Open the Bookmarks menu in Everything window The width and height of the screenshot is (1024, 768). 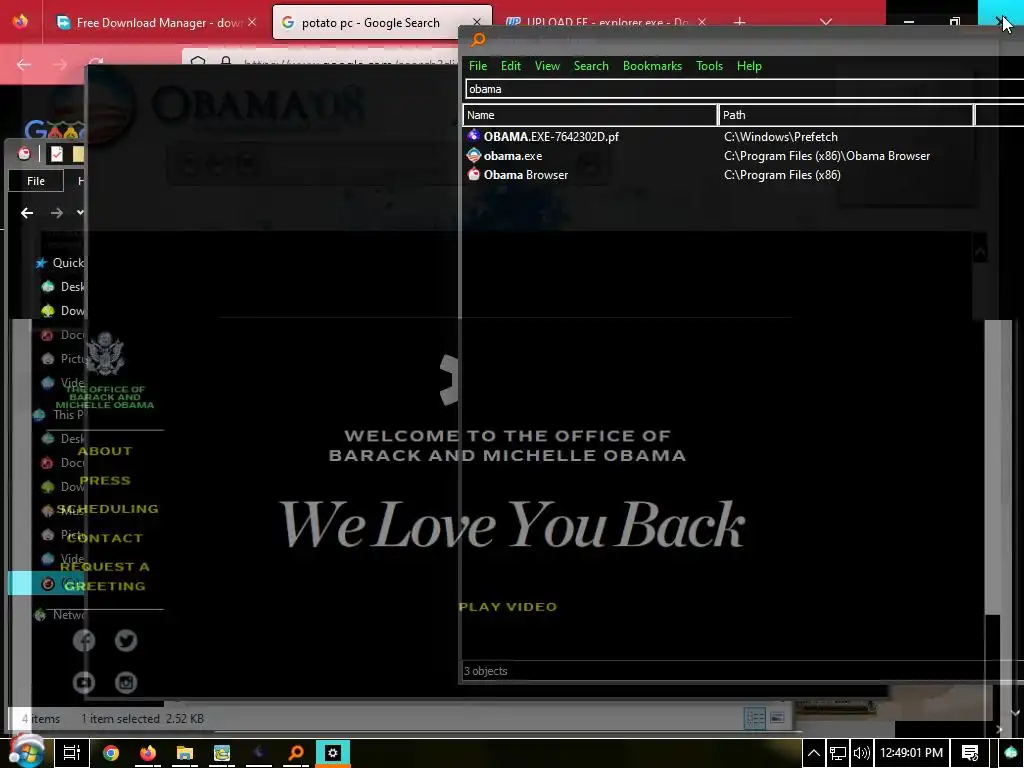point(652,66)
